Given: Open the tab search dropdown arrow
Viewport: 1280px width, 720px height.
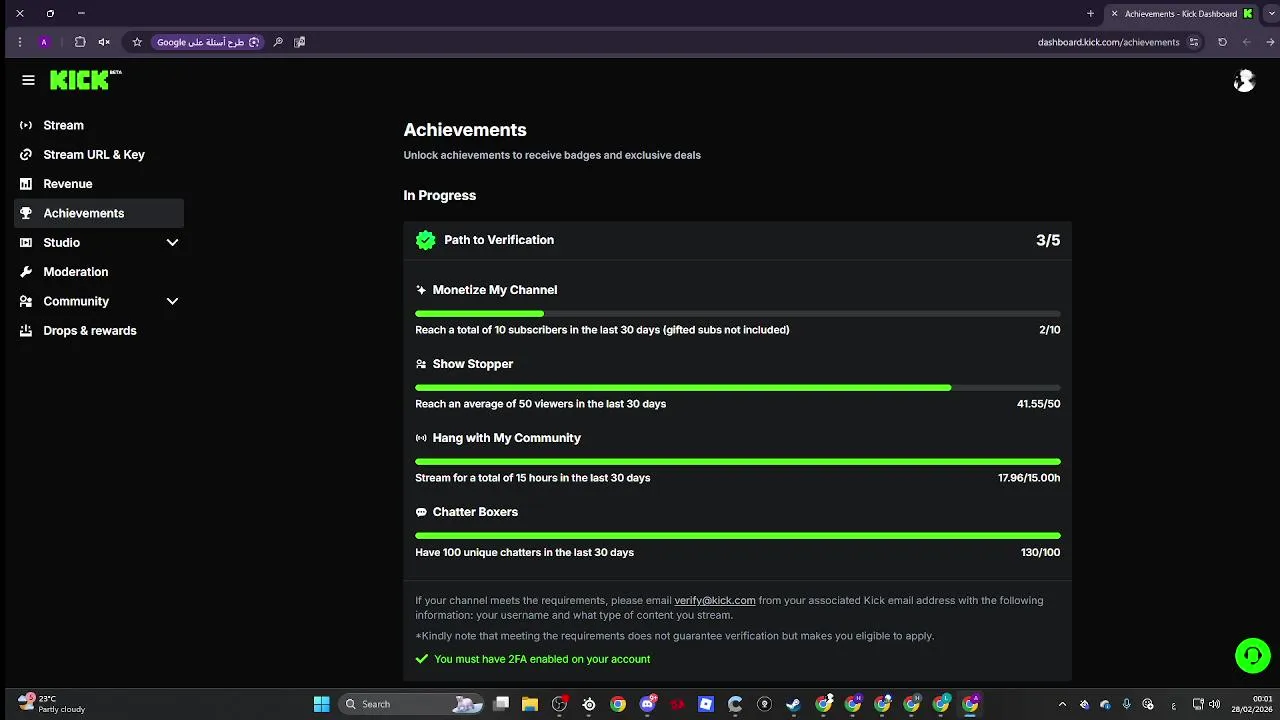Looking at the screenshot, I should pyautogui.click(x=1270, y=14).
